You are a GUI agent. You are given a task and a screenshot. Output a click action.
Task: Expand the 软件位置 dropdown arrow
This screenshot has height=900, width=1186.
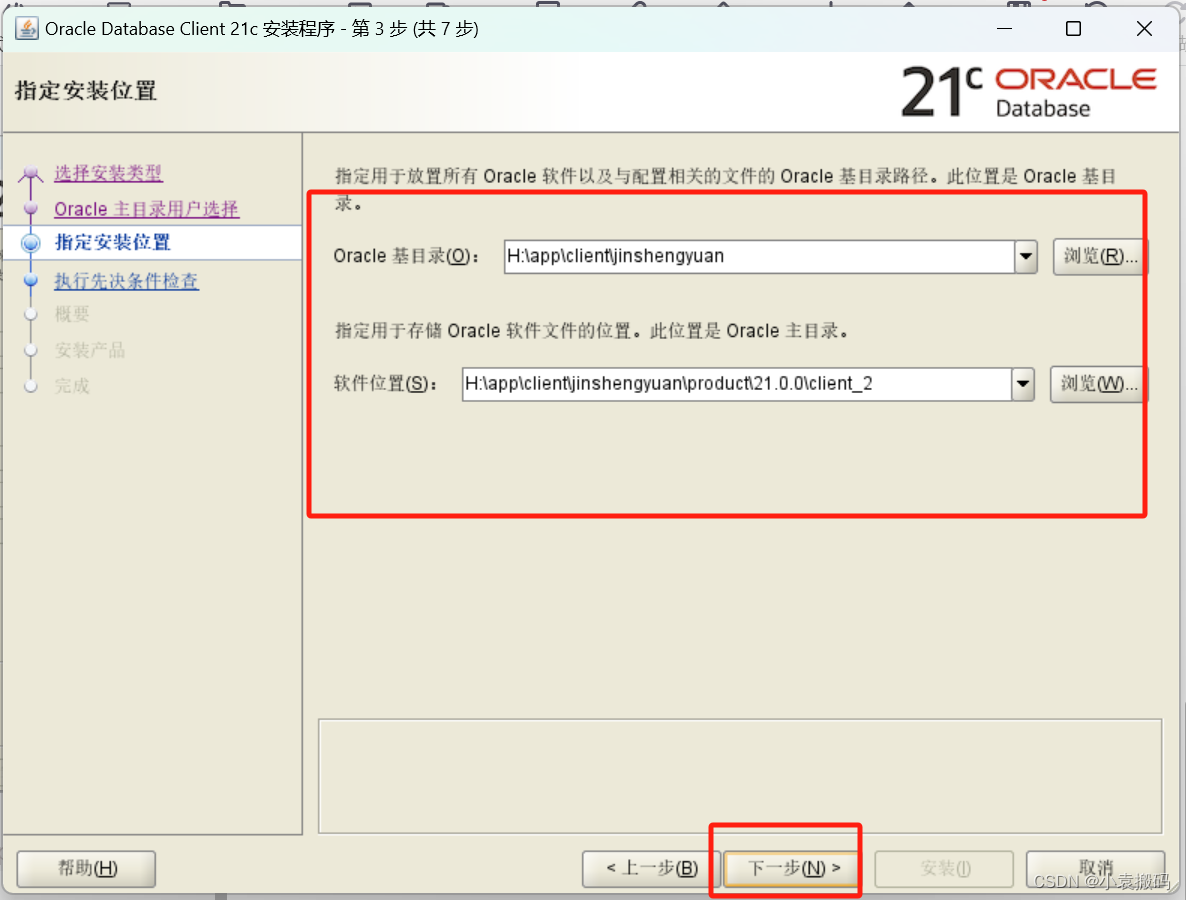pyautogui.click(x=1023, y=384)
